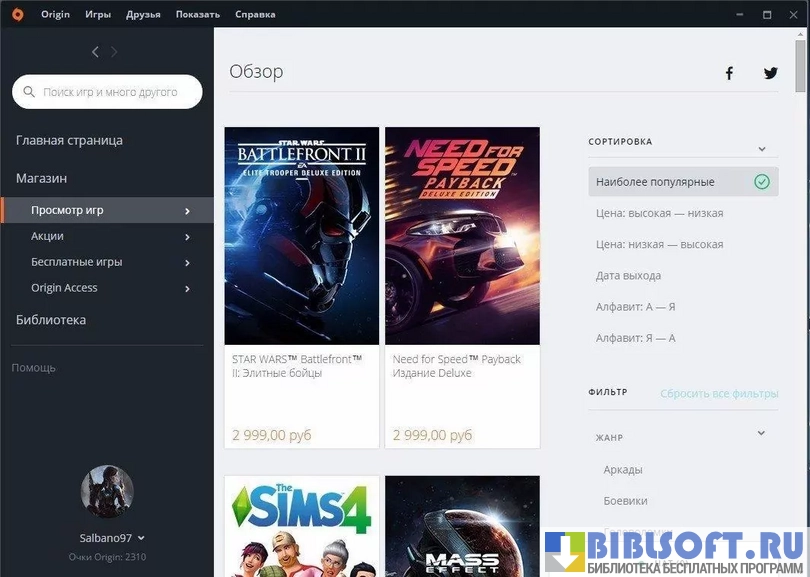The height and width of the screenshot is (577, 810).
Task: Collapse the 'Жанр' filter chevron
Action: tap(761, 433)
